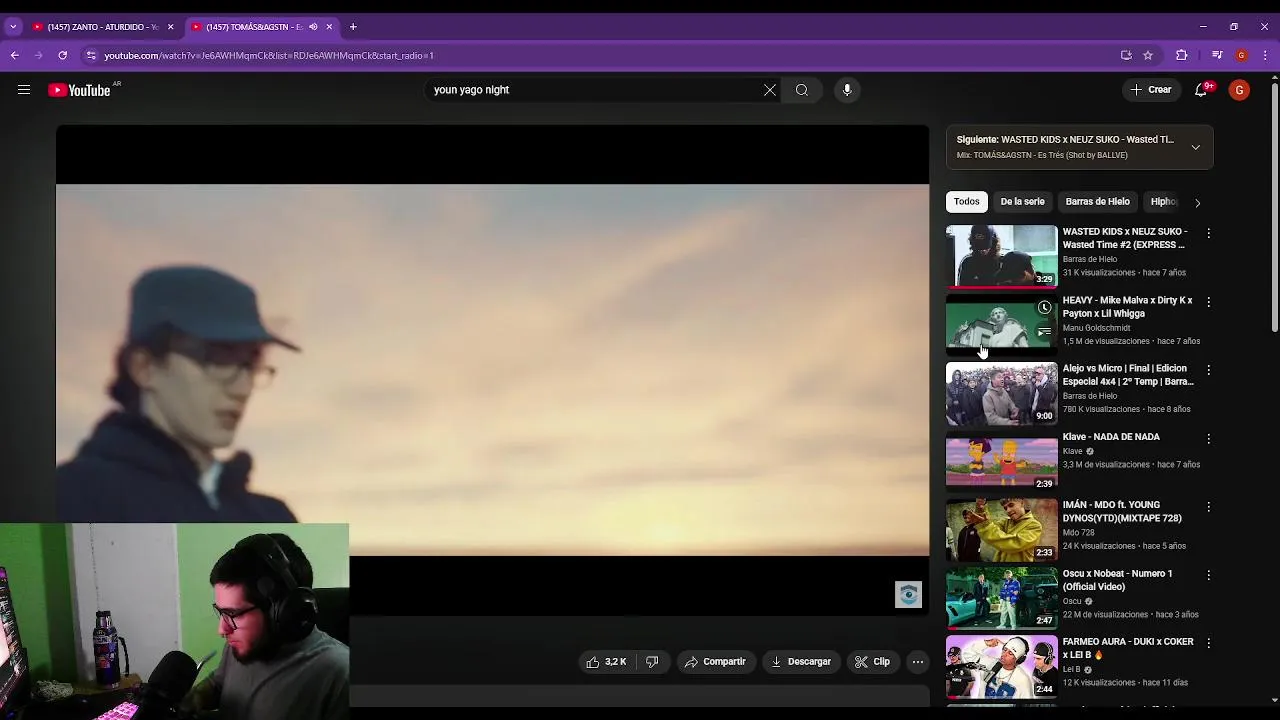Go to the YouTube home logo
This screenshot has height=720, width=1280.
click(x=79, y=90)
